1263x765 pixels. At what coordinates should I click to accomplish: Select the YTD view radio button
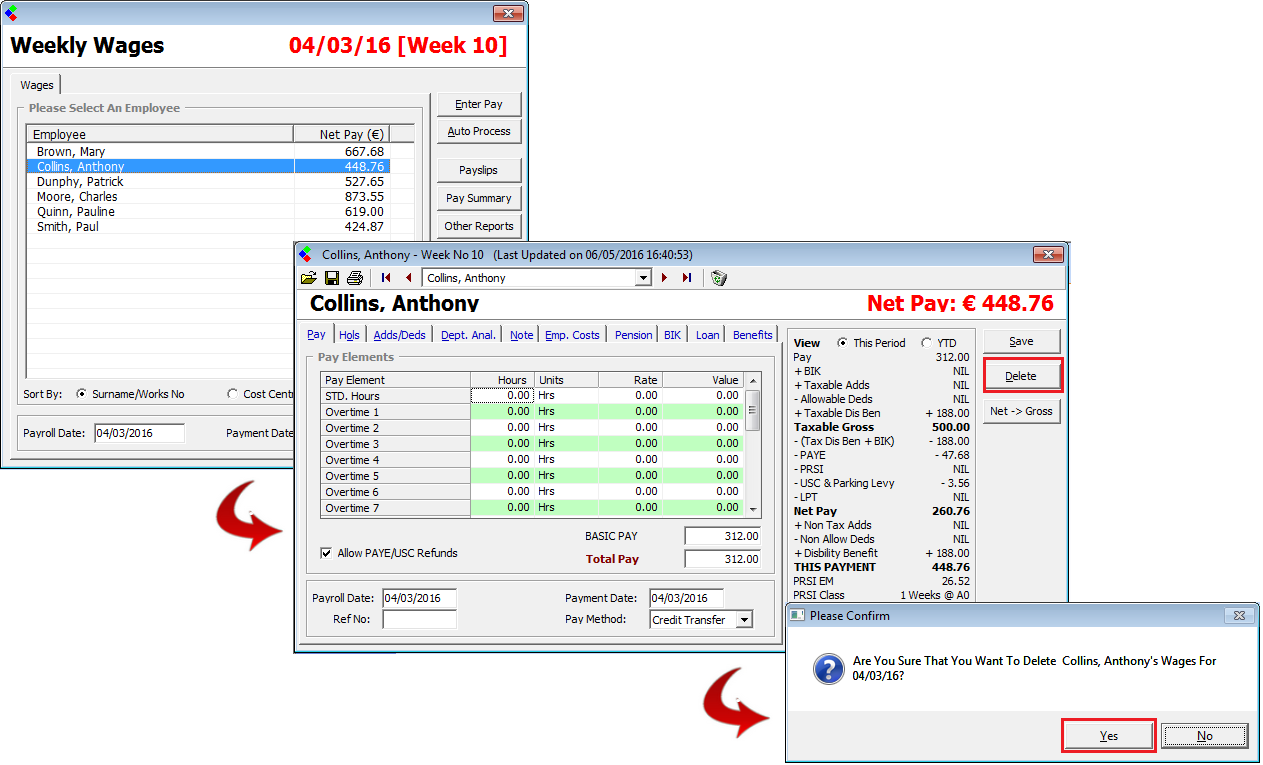926,343
